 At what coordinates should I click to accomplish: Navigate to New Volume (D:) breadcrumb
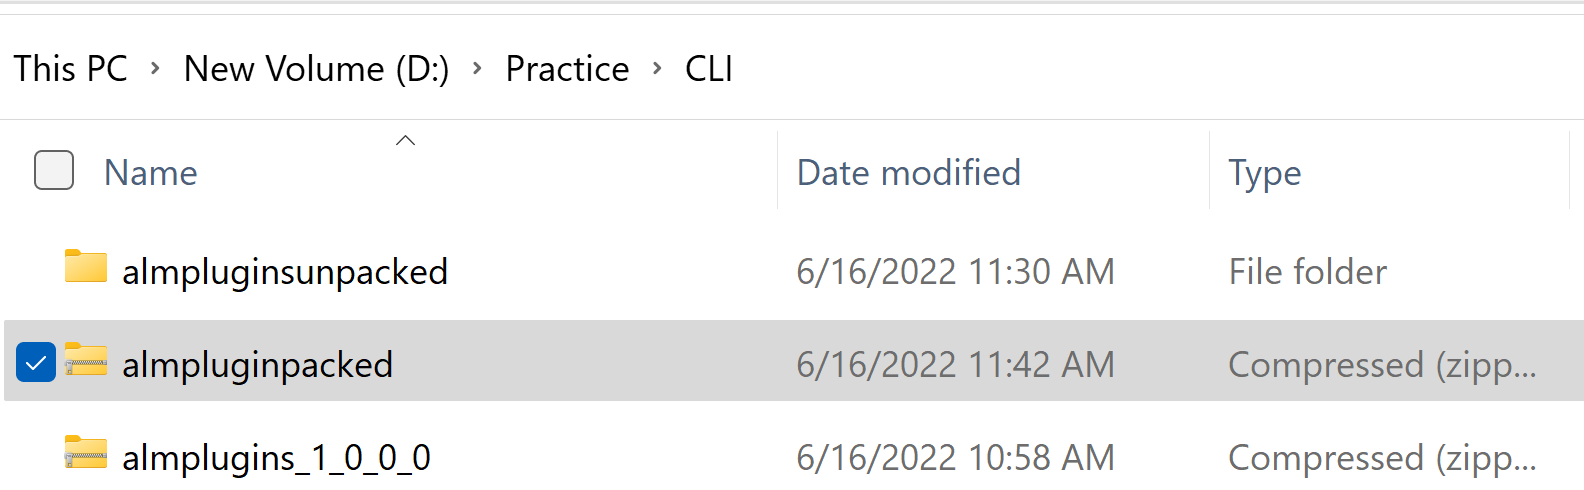(x=316, y=69)
